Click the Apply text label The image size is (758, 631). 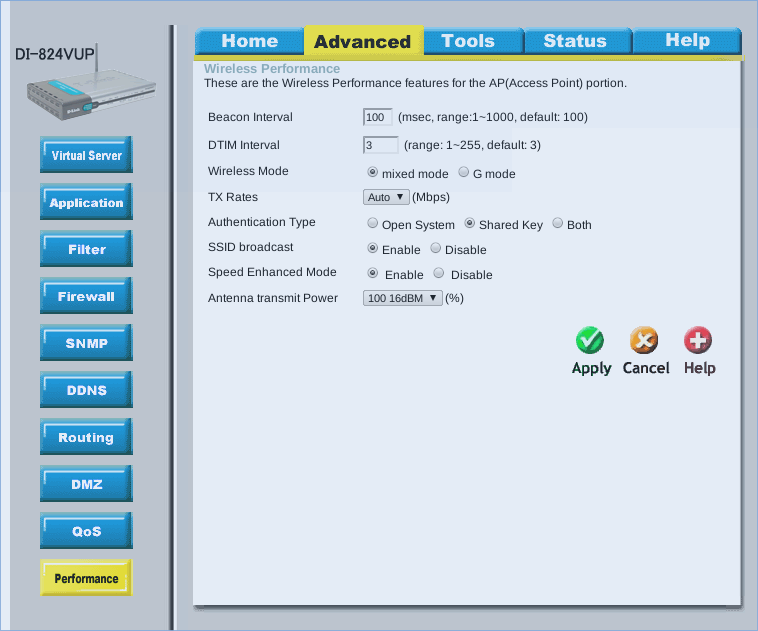tap(591, 368)
